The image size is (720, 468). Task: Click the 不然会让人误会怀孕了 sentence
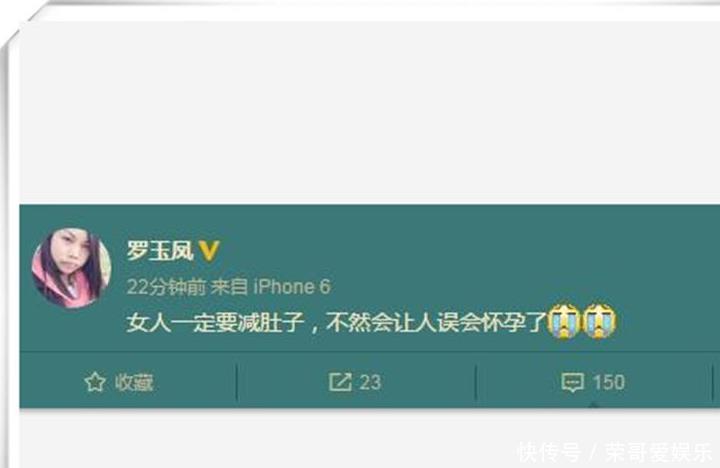coord(437,322)
